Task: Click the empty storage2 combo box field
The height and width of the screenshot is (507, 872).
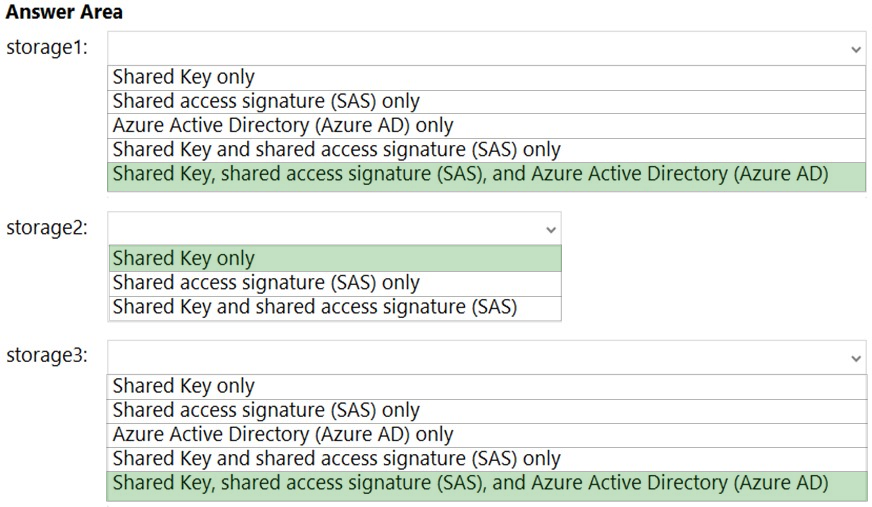Action: pos(335,228)
